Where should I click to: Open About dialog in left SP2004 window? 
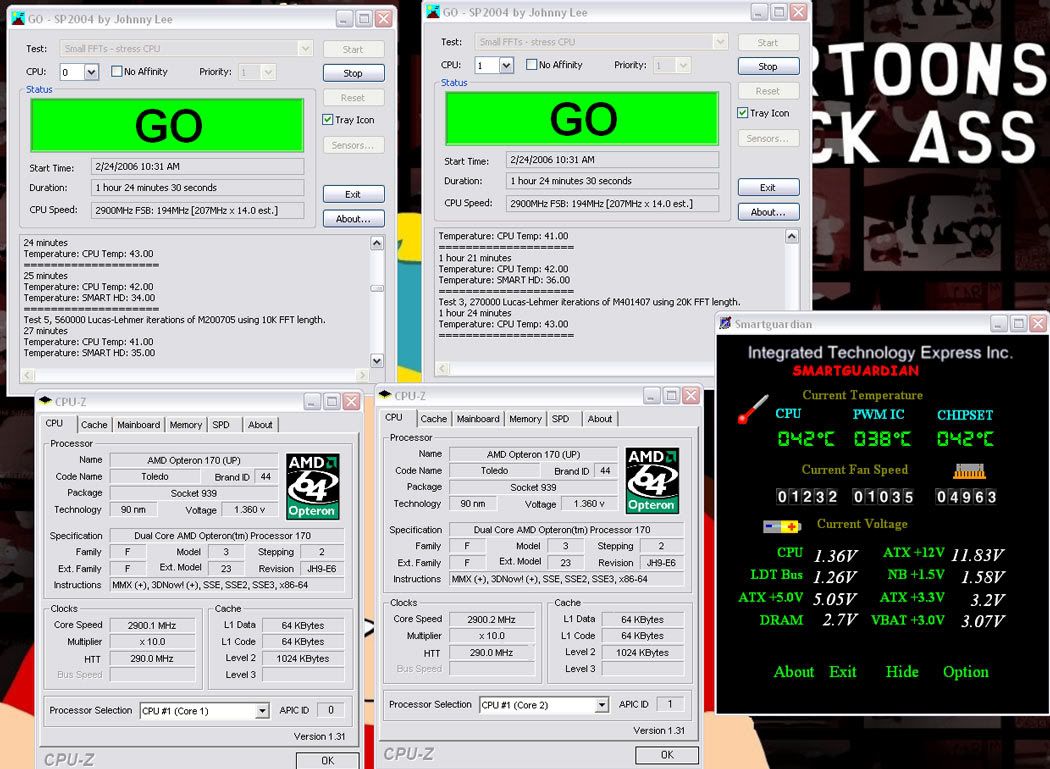click(x=353, y=218)
